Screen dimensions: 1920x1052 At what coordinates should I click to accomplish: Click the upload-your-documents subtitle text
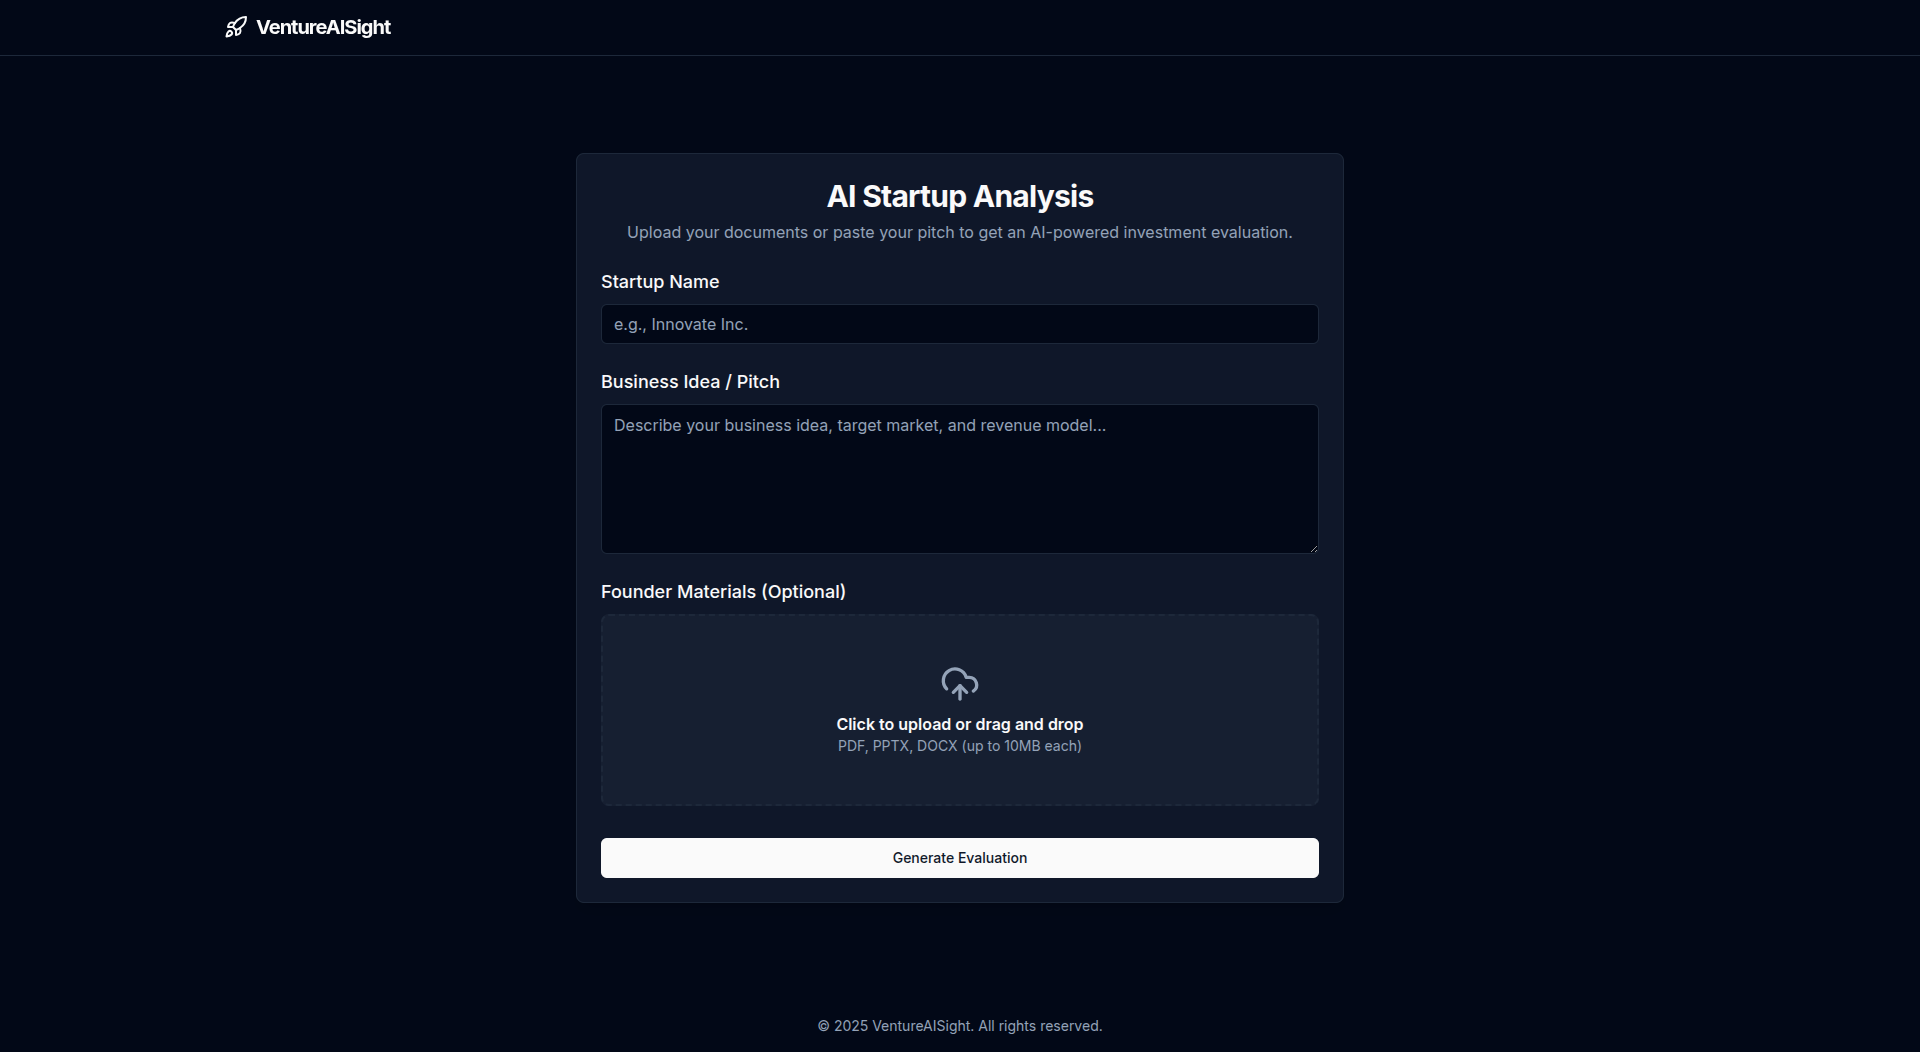pos(959,233)
